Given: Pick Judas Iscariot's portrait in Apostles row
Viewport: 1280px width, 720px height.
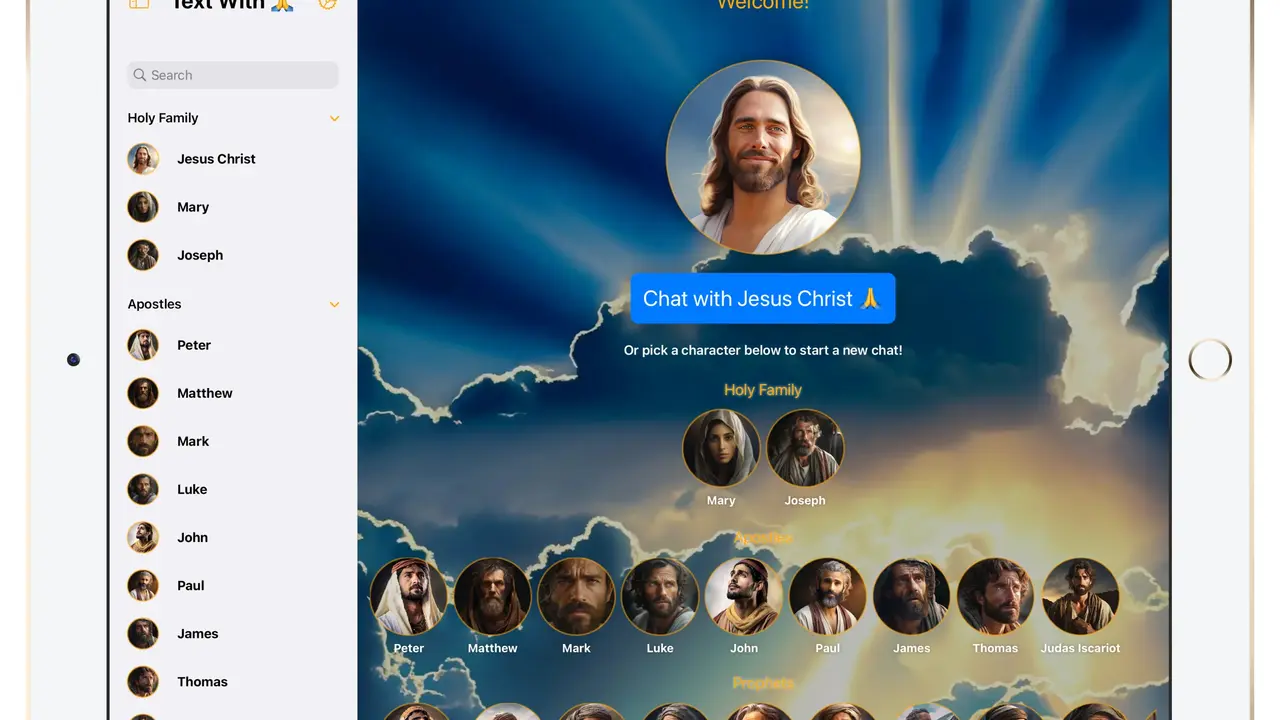Looking at the screenshot, I should [1080, 596].
